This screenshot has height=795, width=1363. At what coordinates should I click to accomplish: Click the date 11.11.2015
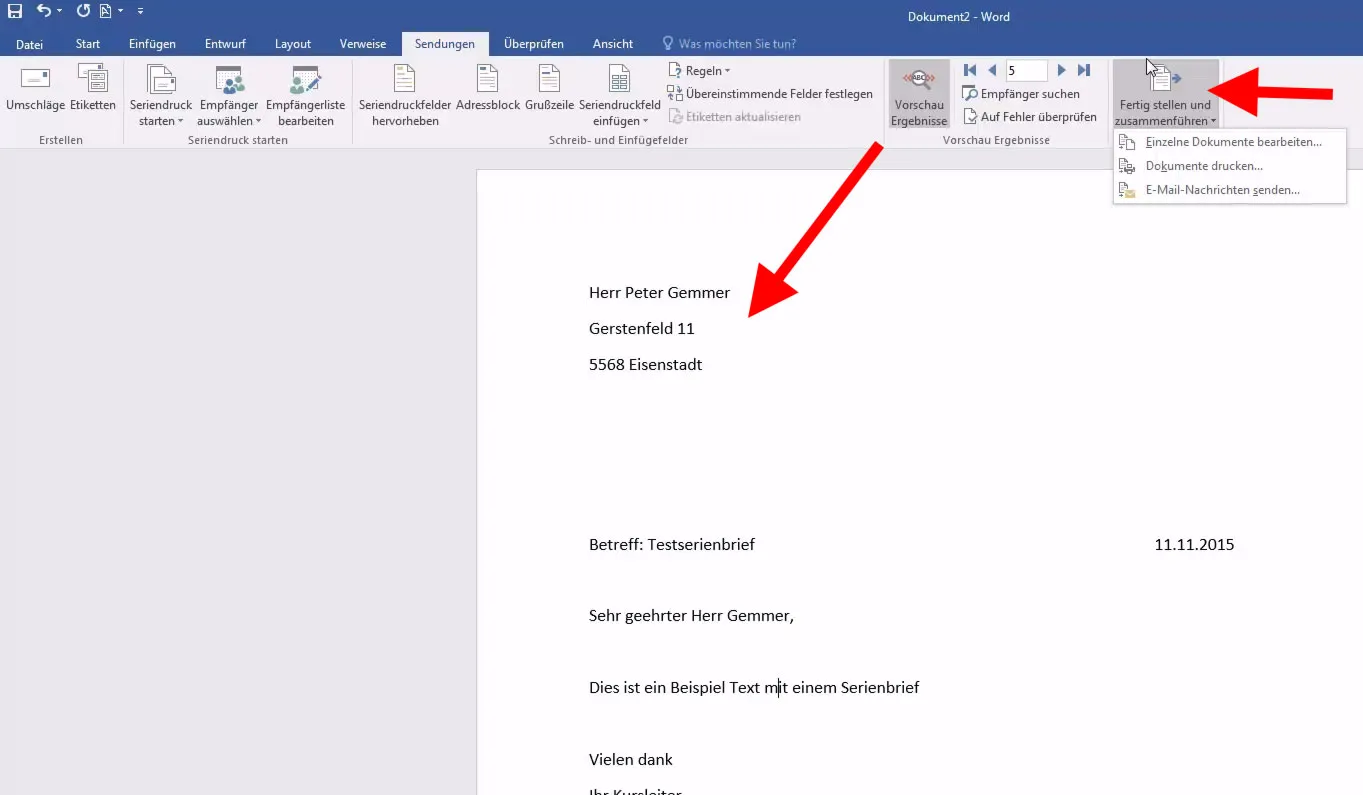pos(1194,545)
